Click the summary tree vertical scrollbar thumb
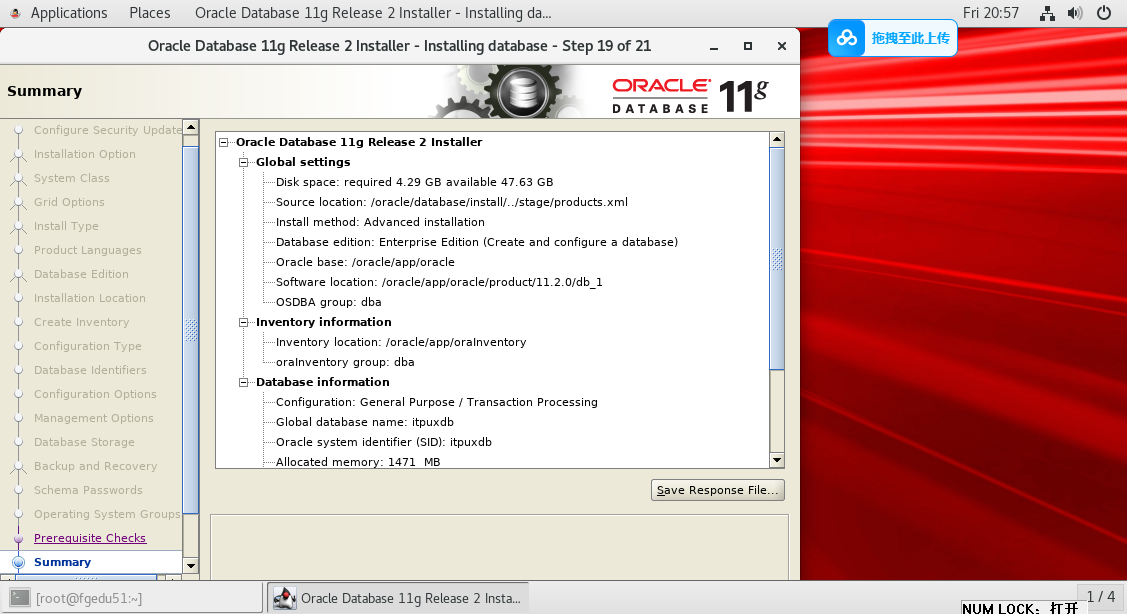1127x614 pixels. 777,259
